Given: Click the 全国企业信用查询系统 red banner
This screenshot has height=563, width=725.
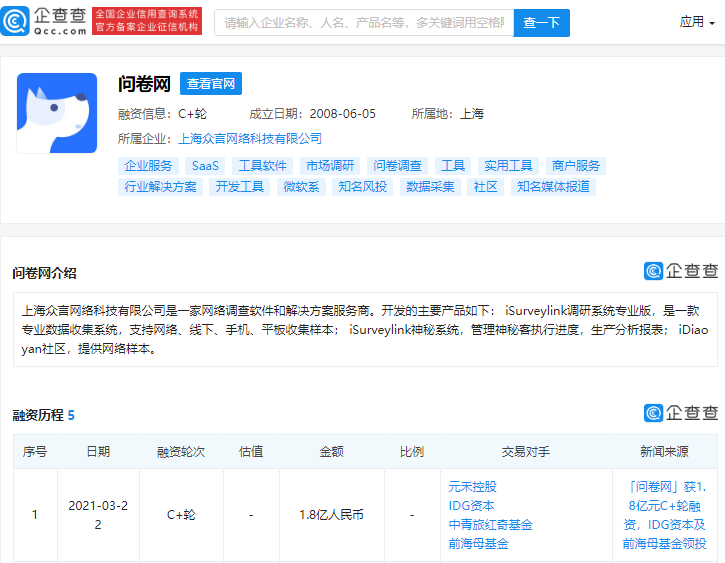Looking at the screenshot, I should (147, 21).
